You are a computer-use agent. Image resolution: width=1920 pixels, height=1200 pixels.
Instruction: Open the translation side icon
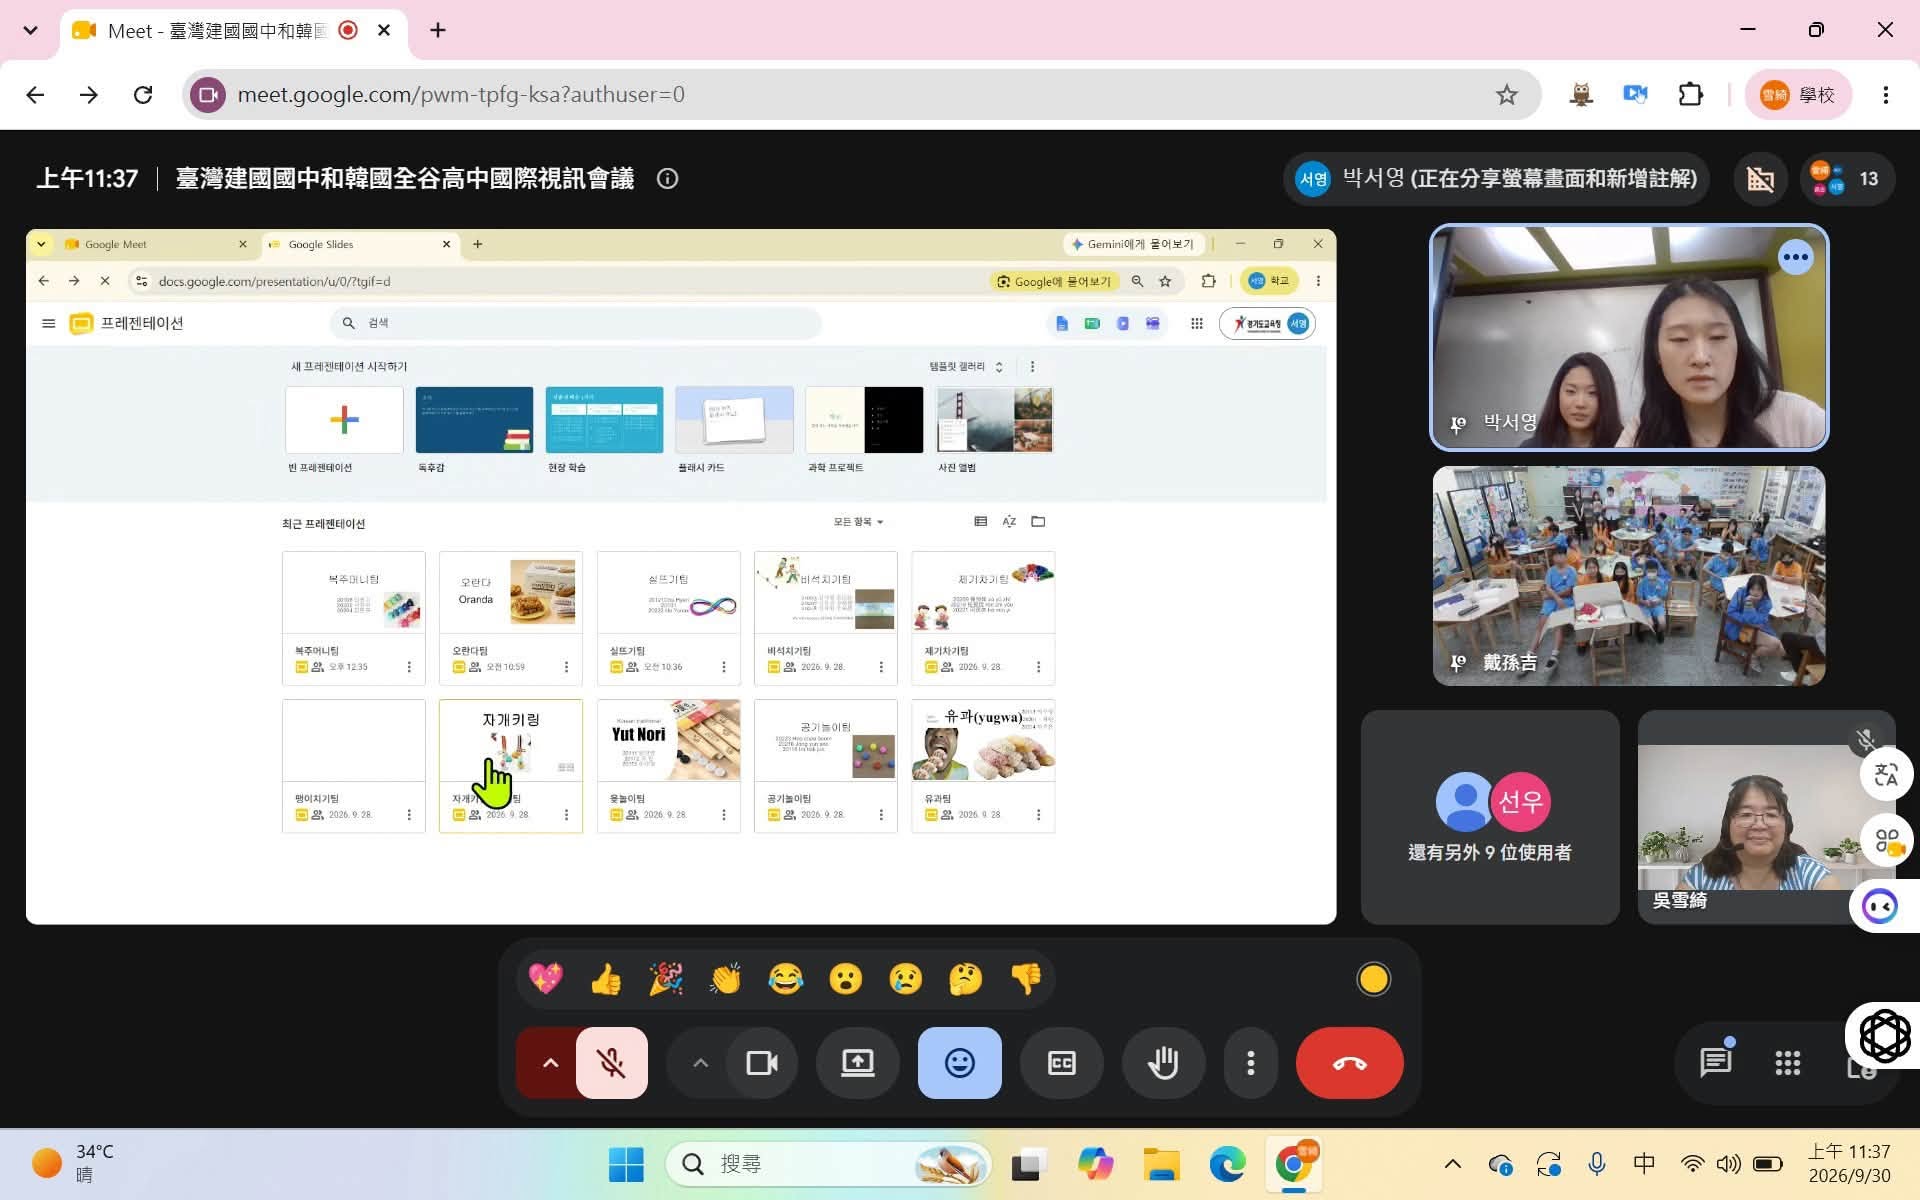(x=1886, y=775)
